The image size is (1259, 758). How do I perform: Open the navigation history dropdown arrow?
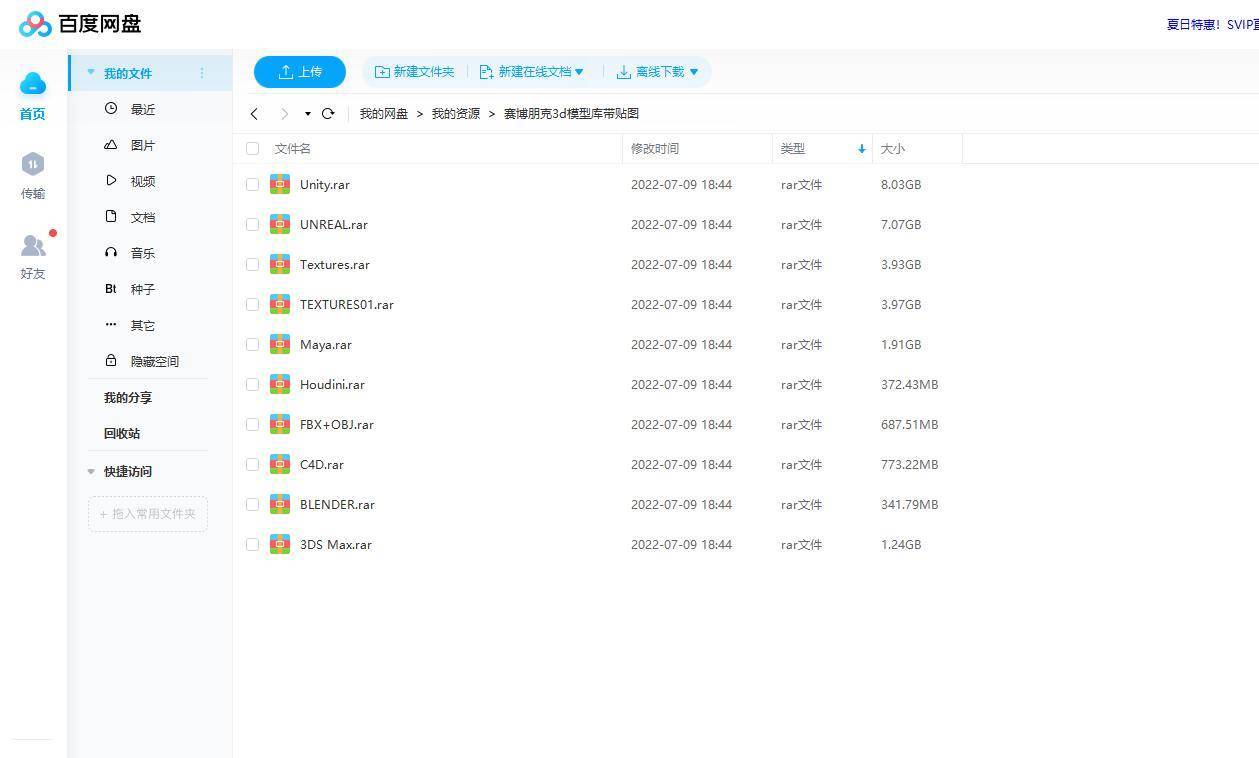[x=308, y=114]
